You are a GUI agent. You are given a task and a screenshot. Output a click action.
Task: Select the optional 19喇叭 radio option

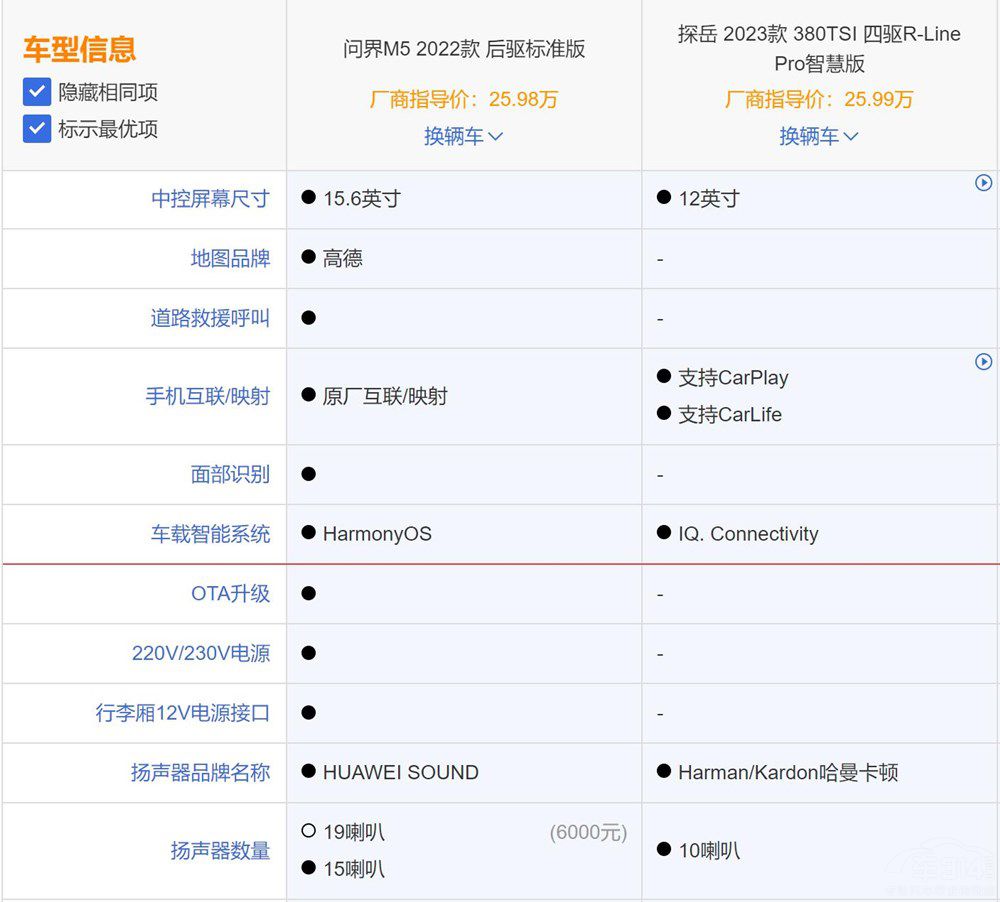coord(309,832)
